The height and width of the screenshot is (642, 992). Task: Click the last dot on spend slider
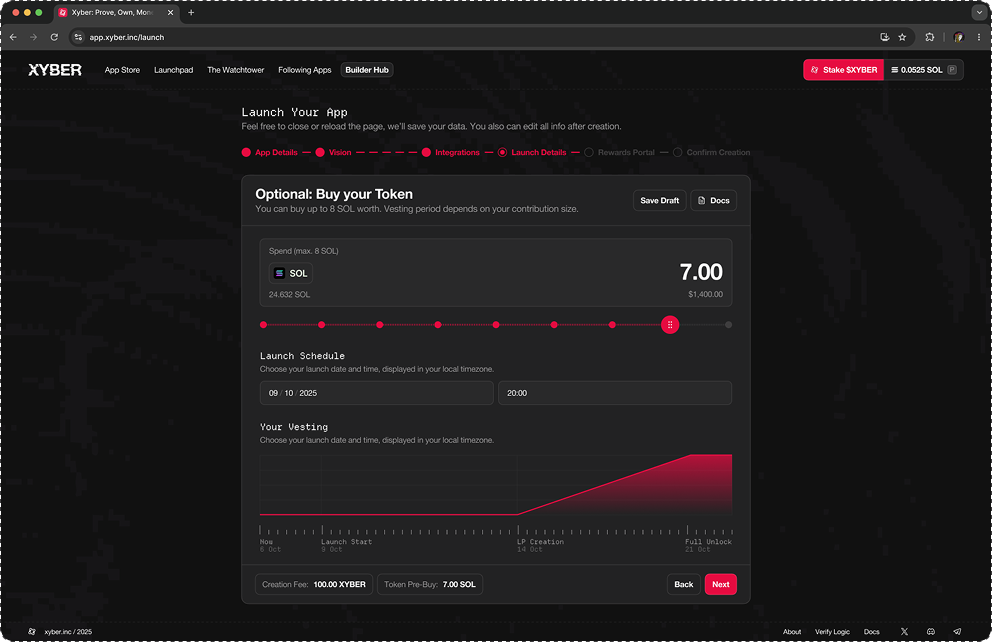click(x=728, y=325)
